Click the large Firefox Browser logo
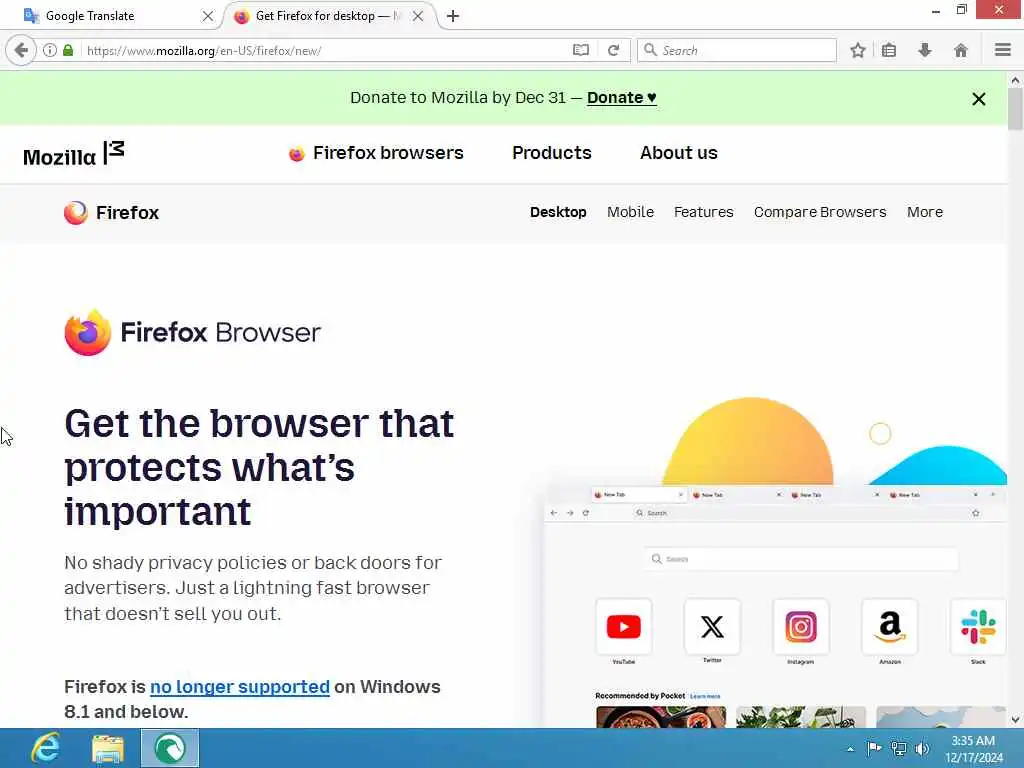Viewport: 1024px width, 768px height. [x=193, y=332]
